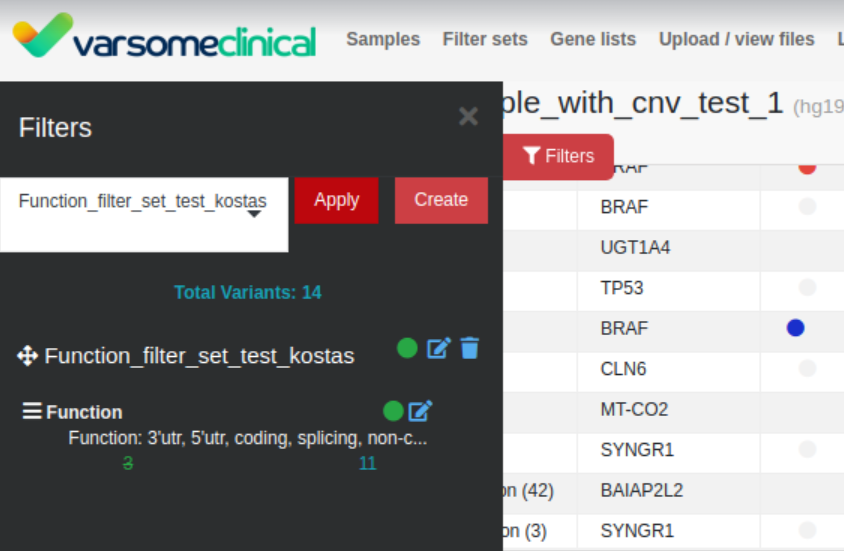Open the Samples menu

click(383, 39)
